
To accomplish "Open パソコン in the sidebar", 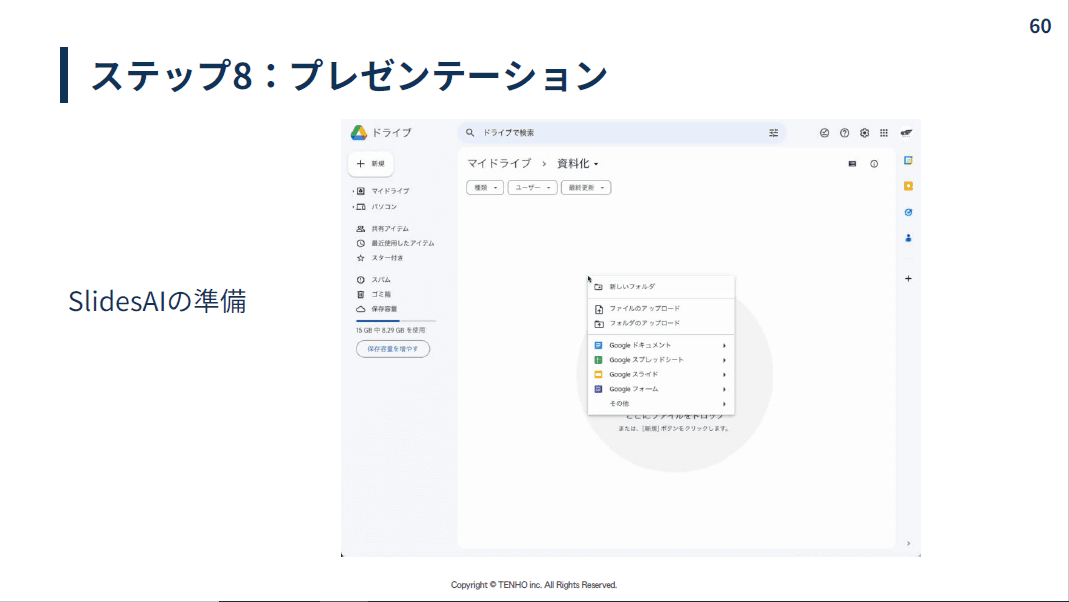I will tap(384, 207).
